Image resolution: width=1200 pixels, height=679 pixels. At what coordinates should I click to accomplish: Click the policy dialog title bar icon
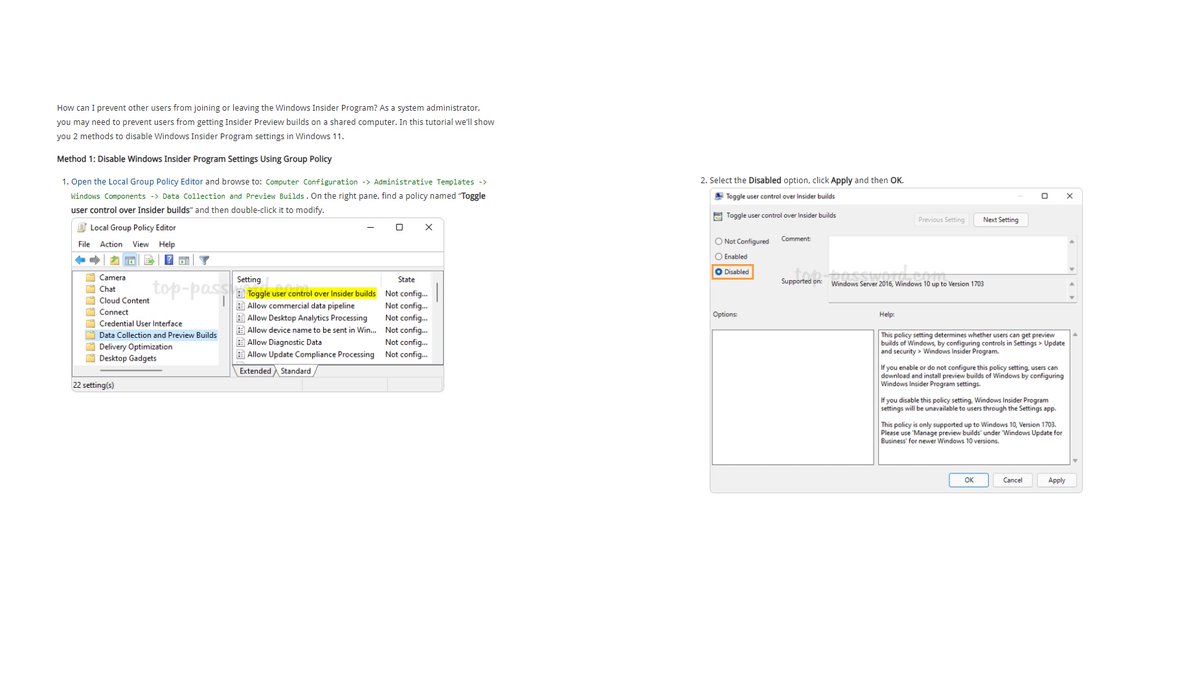719,196
